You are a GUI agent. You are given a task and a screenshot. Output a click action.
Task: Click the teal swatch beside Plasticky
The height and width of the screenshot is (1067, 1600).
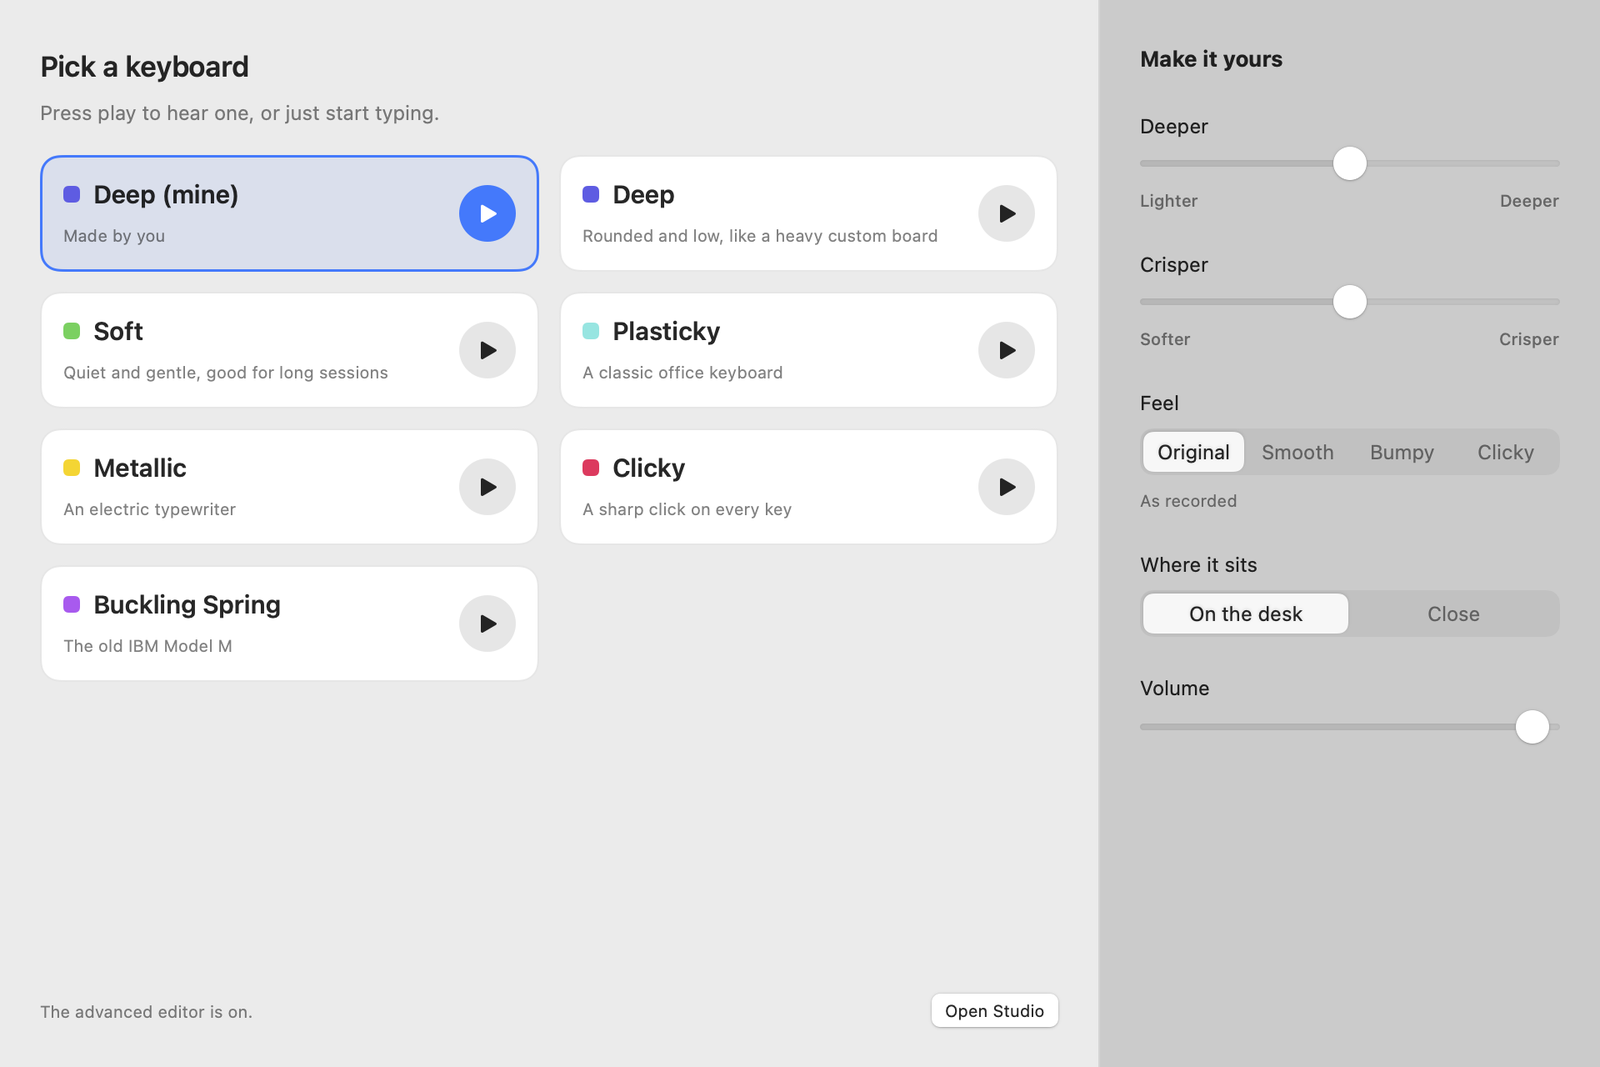click(x=591, y=331)
